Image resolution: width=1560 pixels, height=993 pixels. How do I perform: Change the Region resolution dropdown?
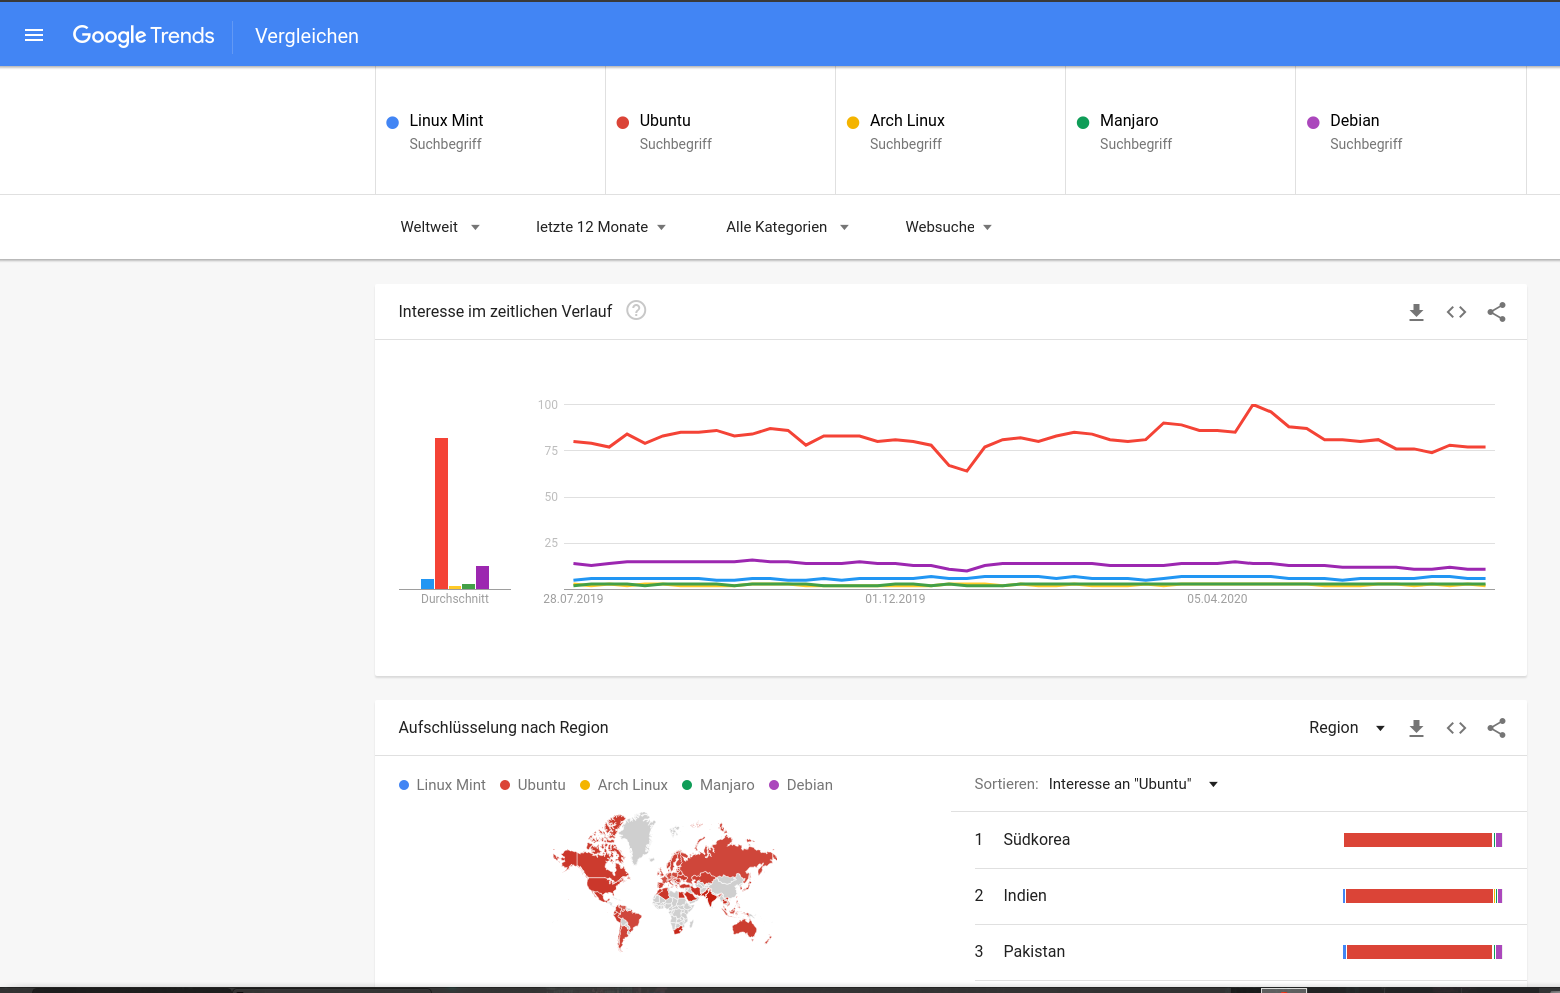(x=1346, y=728)
